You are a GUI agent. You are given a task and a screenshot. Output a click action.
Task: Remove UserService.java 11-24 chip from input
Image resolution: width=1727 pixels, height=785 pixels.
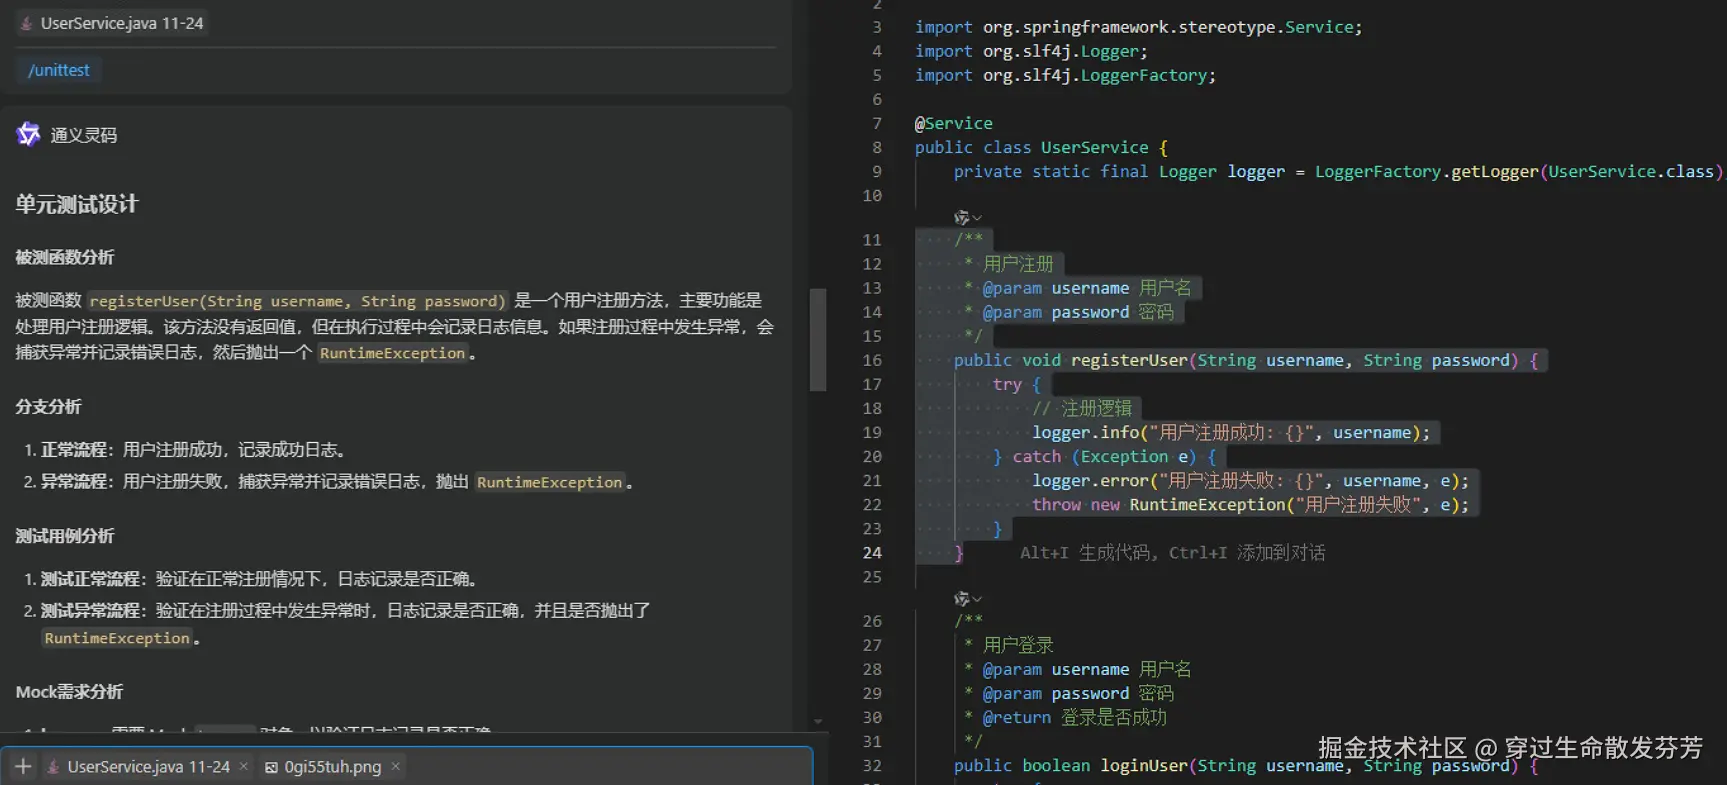point(244,766)
